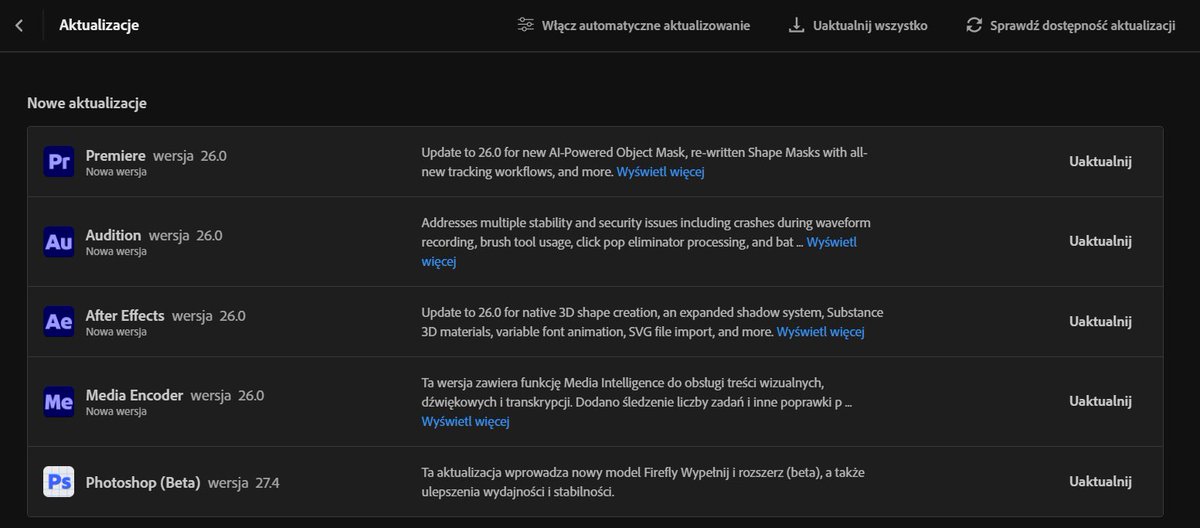Go back using the left chevron arrow
Image resolution: width=1200 pixels, height=528 pixels.
19,25
